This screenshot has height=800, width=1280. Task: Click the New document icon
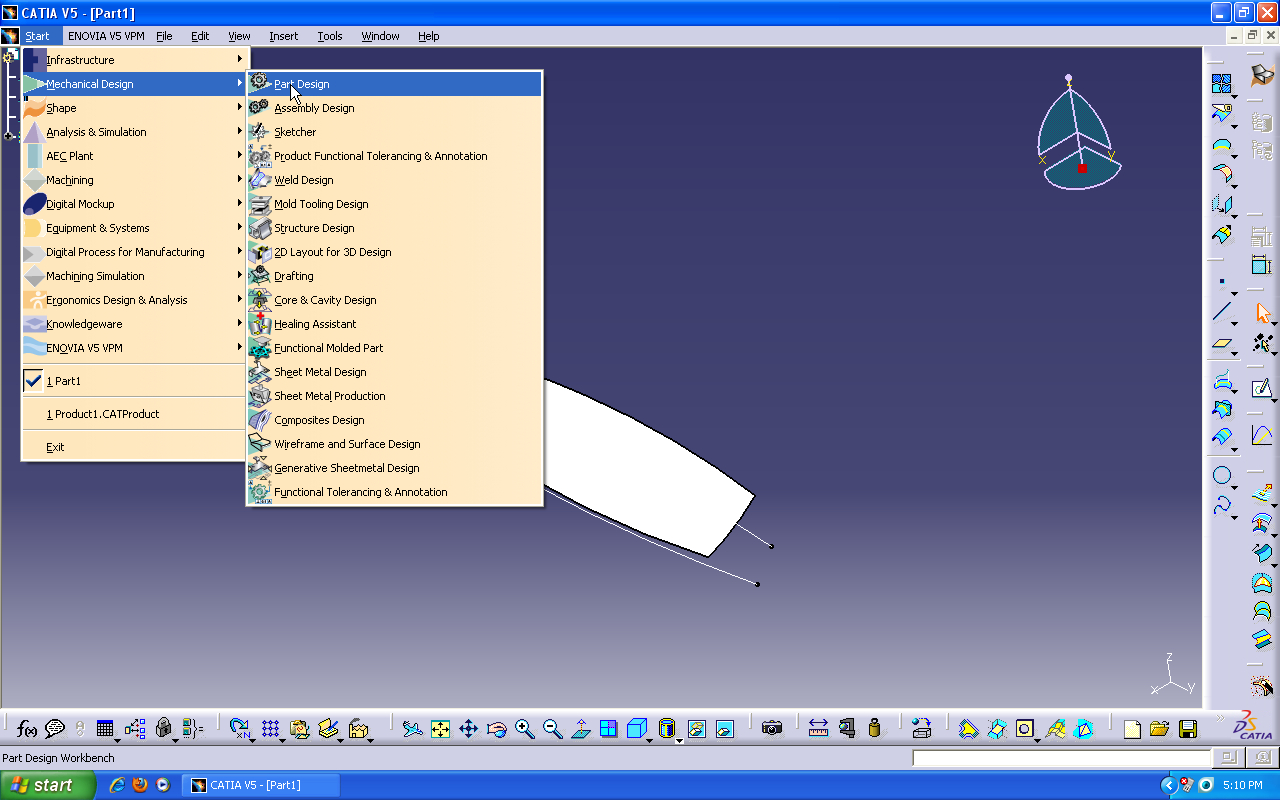coord(1131,729)
